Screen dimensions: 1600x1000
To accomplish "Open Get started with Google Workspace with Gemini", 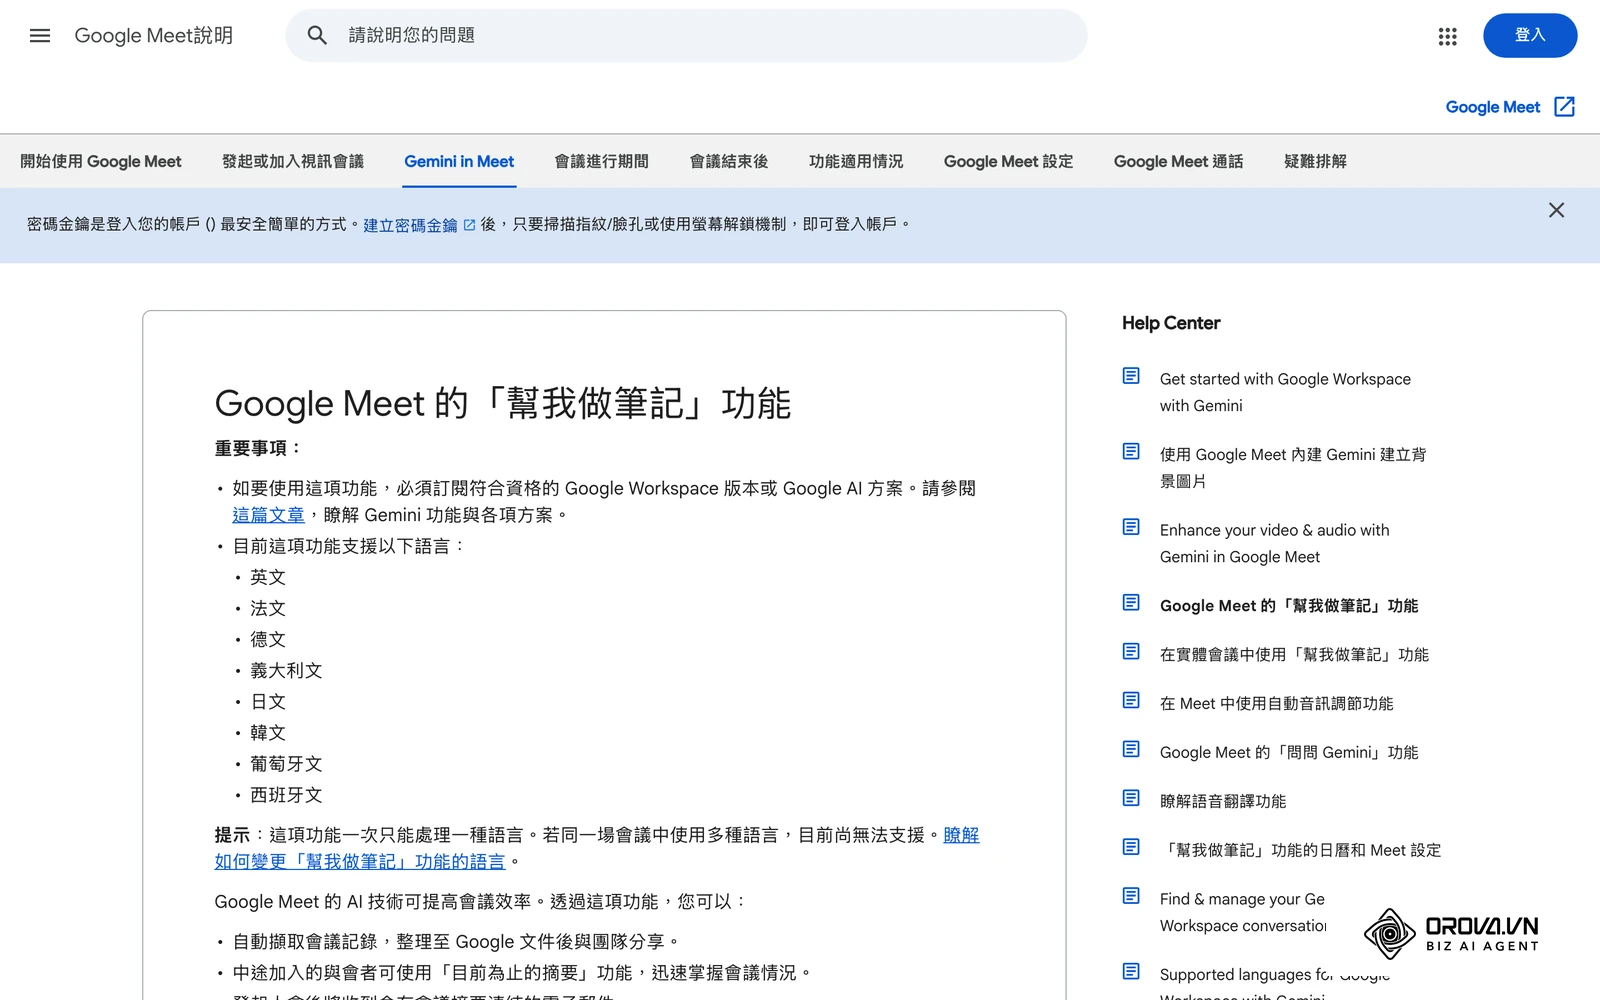I will 1285,392.
